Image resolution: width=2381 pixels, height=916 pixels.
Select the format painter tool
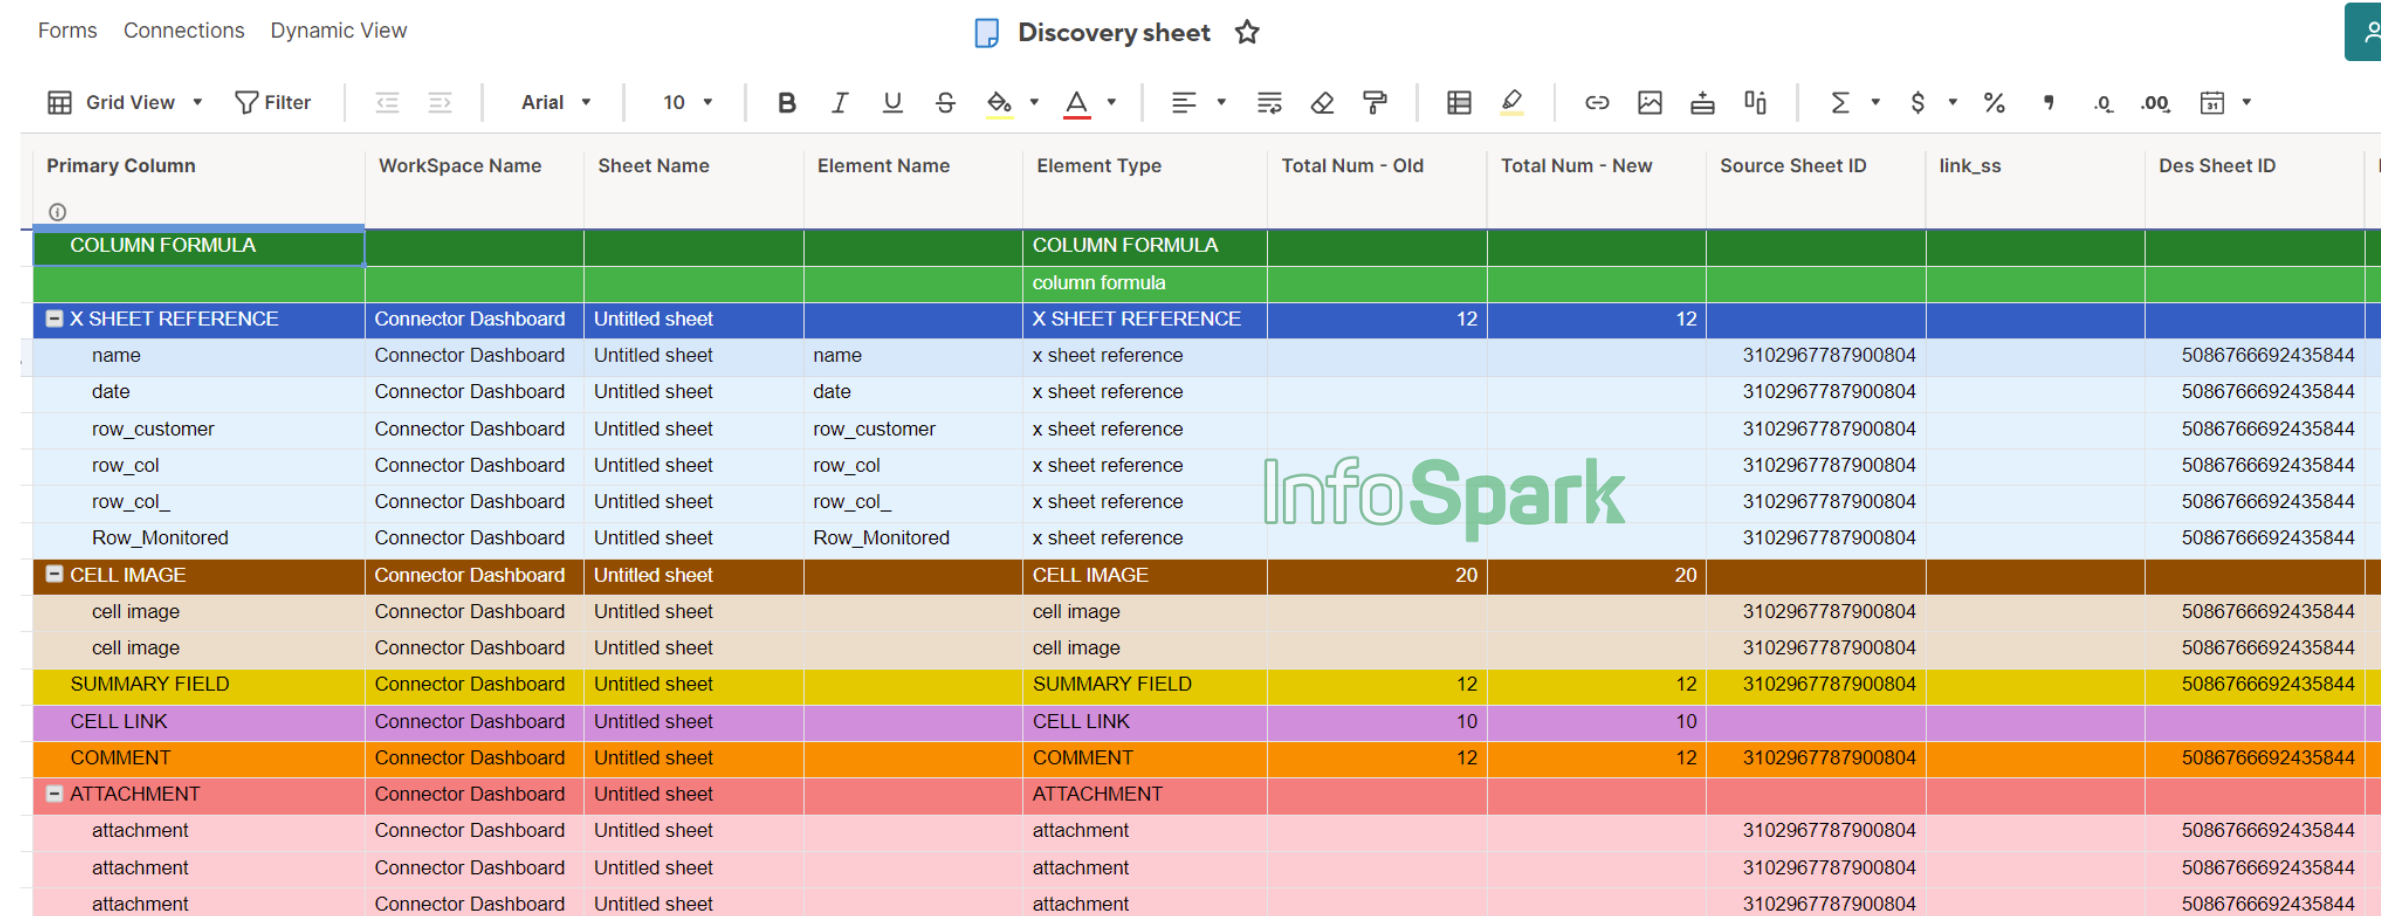1375,103
